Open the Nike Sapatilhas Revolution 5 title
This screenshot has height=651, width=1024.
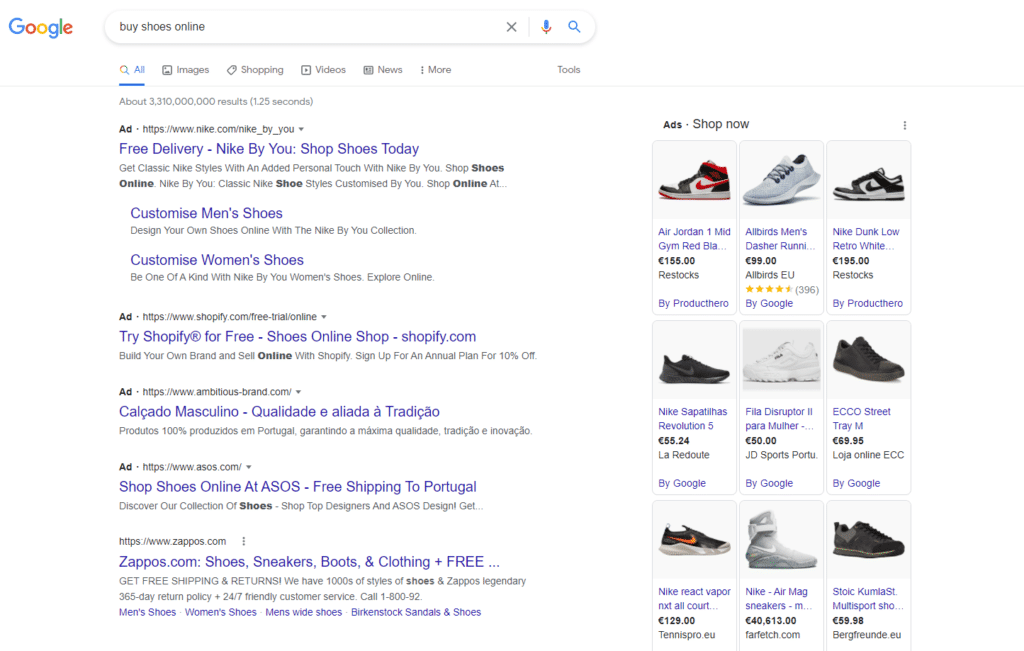692,419
